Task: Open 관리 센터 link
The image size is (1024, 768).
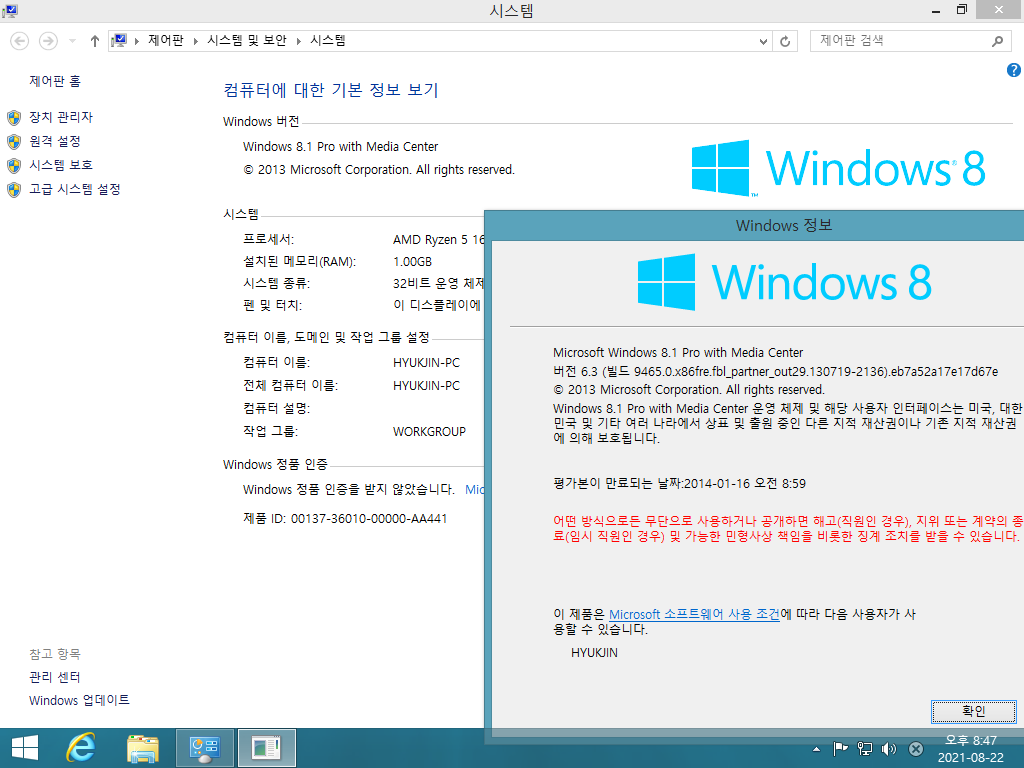Action: [x=54, y=677]
